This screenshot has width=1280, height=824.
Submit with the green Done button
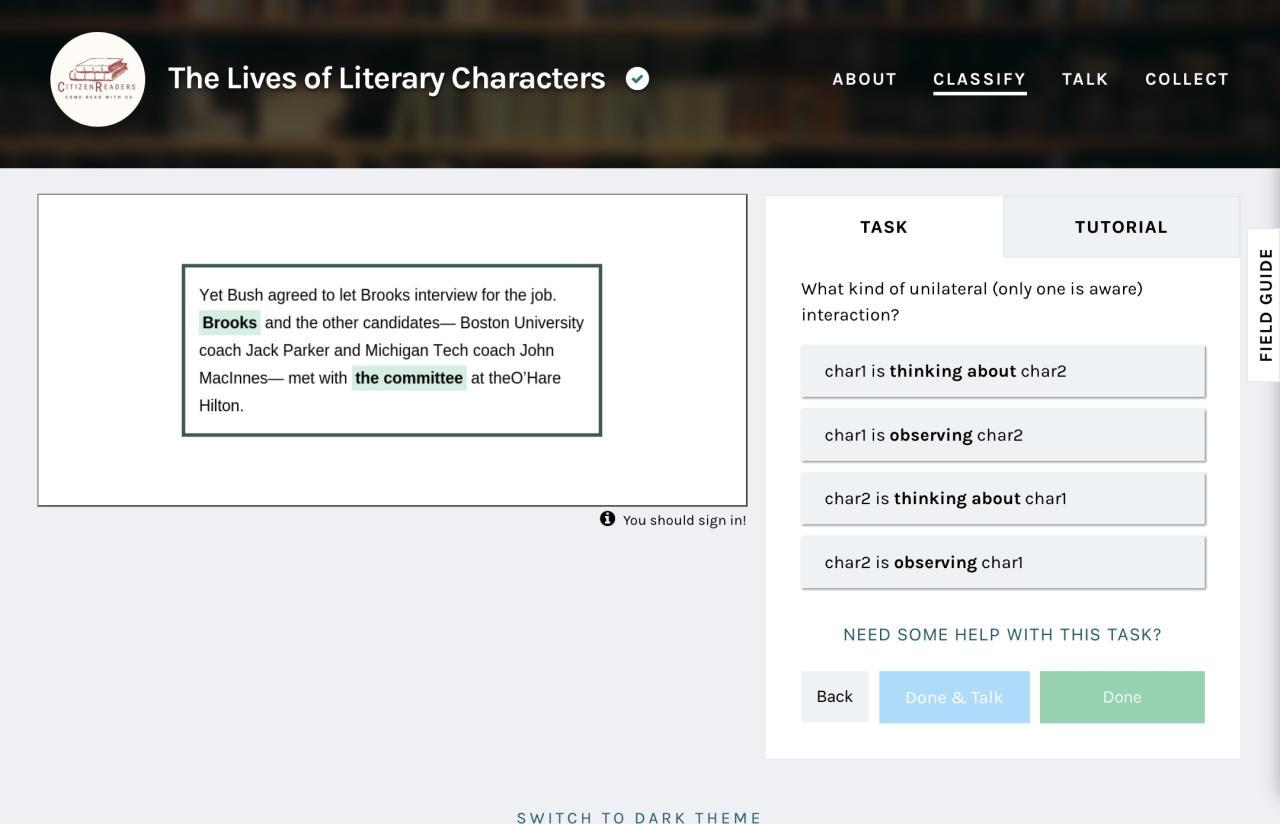pos(1121,697)
